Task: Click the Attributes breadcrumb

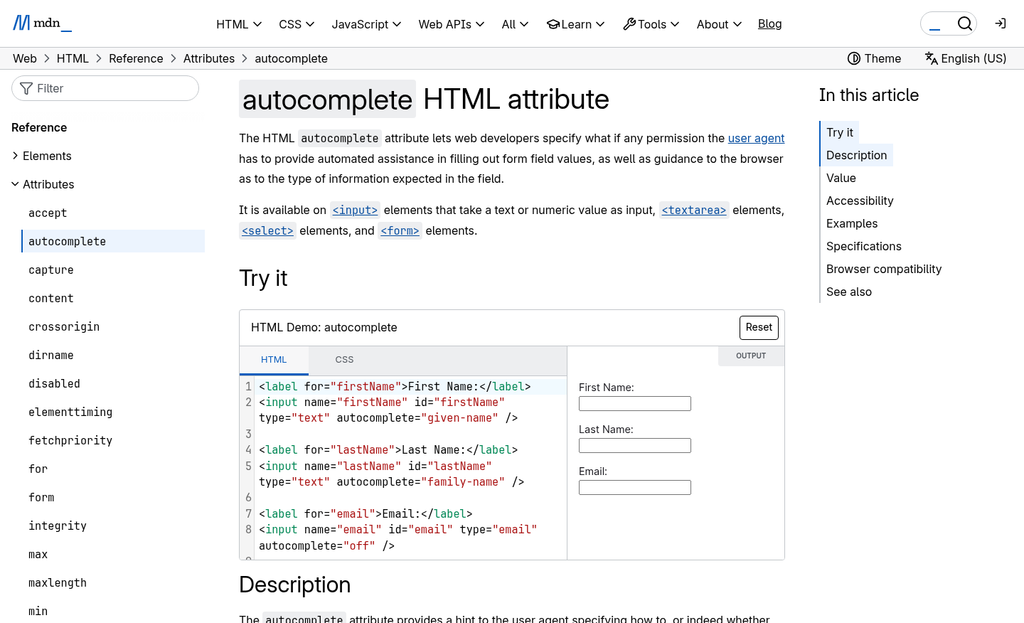Action: pyautogui.click(x=209, y=58)
